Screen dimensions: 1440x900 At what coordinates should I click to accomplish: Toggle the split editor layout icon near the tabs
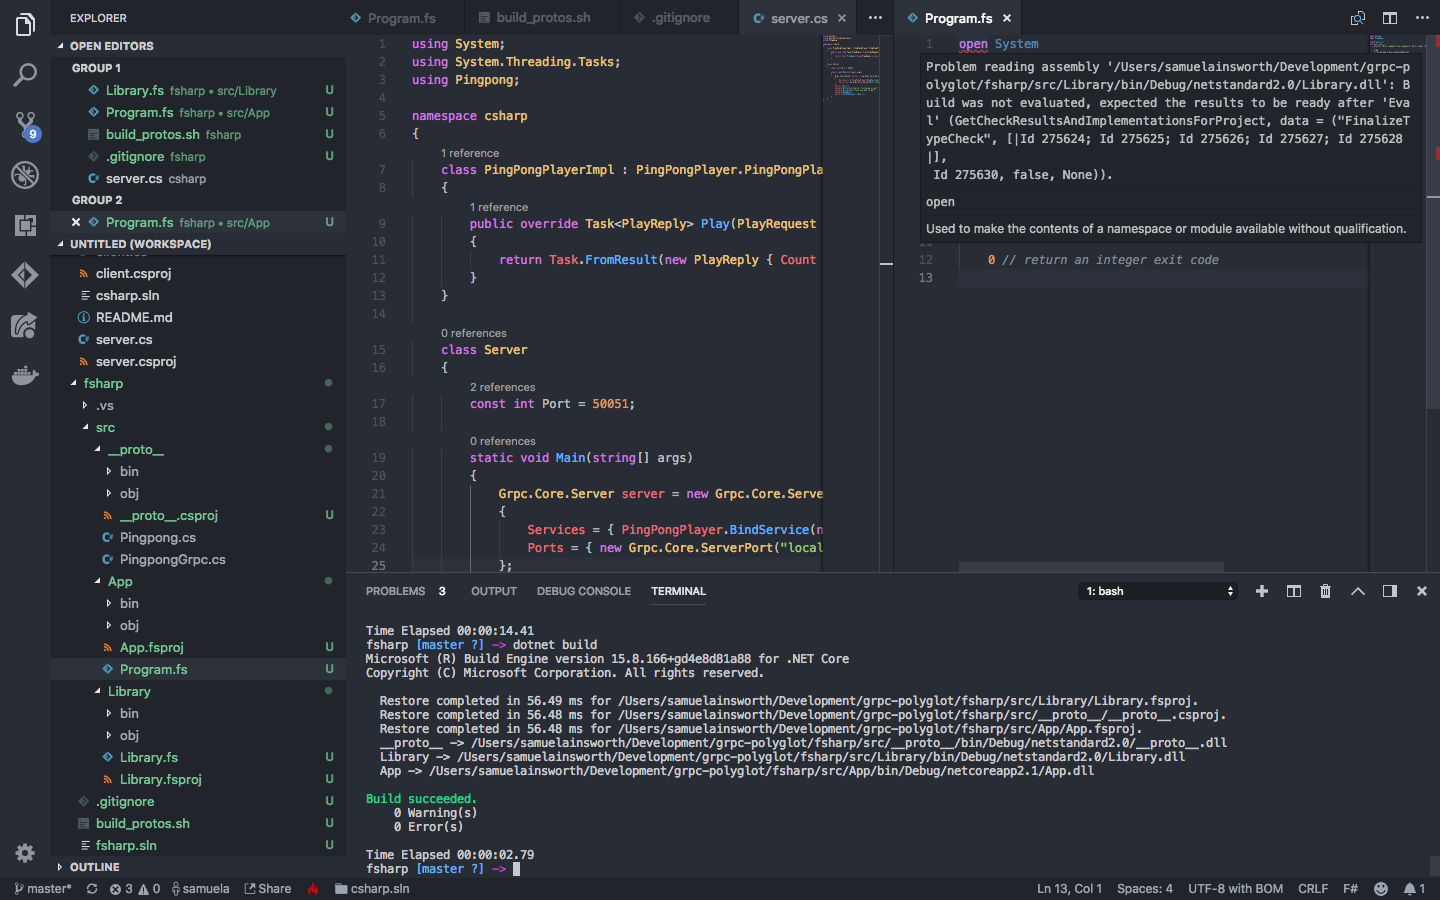coord(1390,18)
